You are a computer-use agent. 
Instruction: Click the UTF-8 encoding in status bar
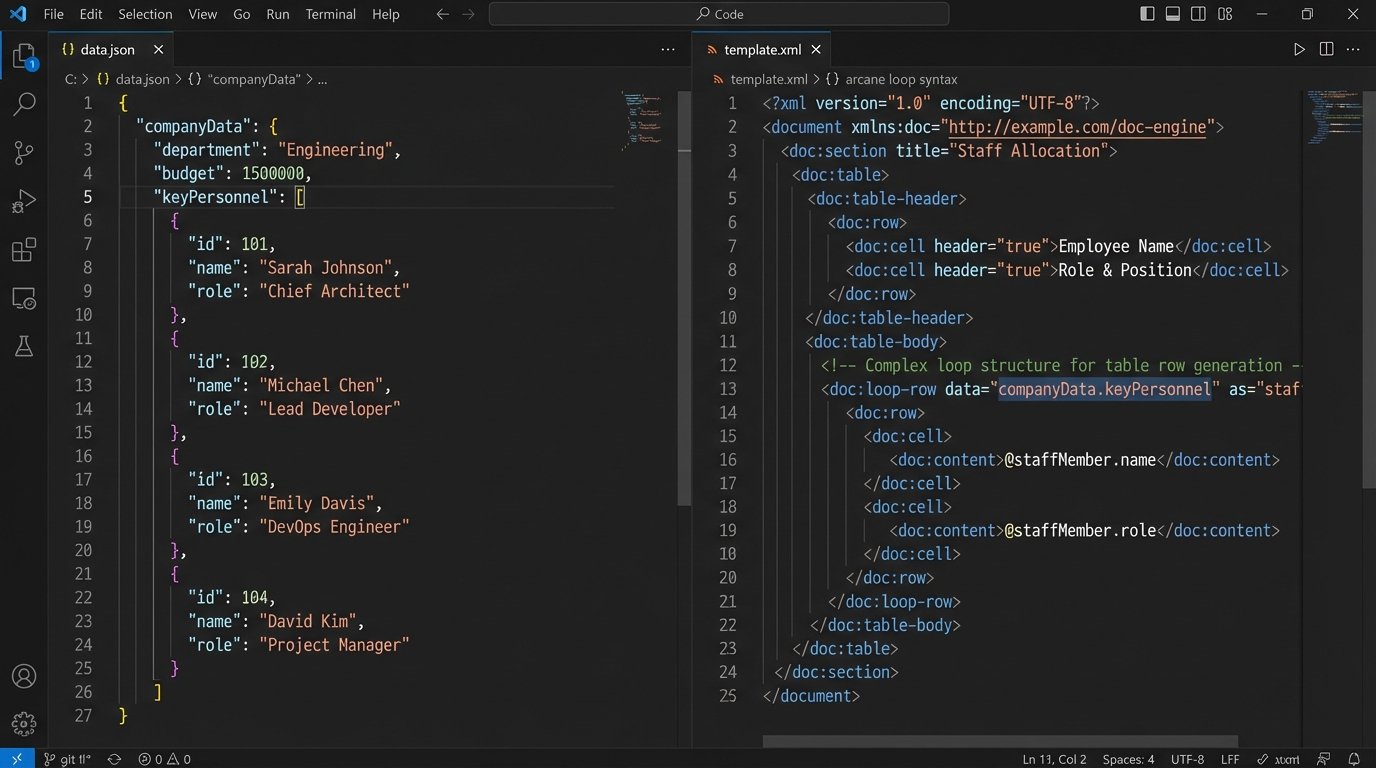pos(1187,759)
